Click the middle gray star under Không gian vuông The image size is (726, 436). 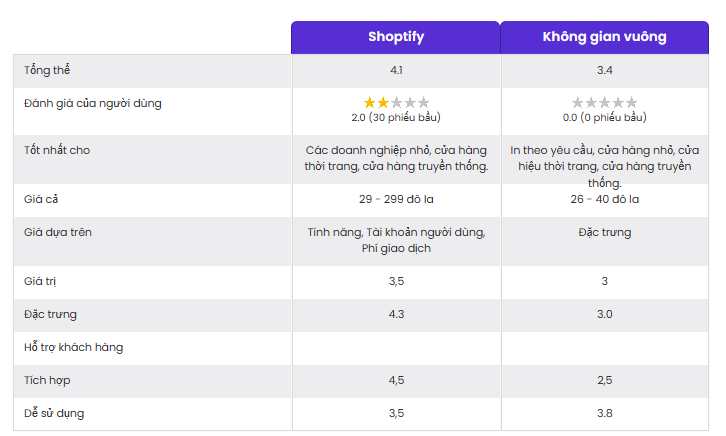click(604, 103)
